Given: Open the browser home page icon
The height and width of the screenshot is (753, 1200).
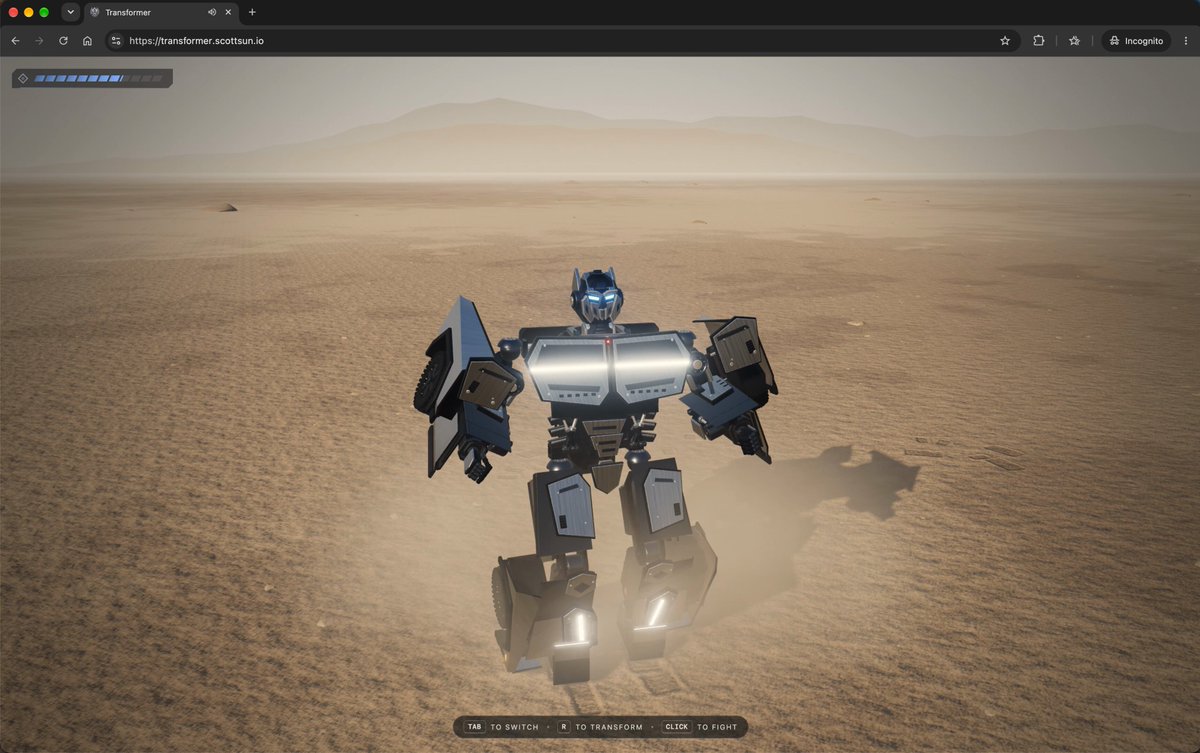Looking at the screenshot, I should pos(87,41).
